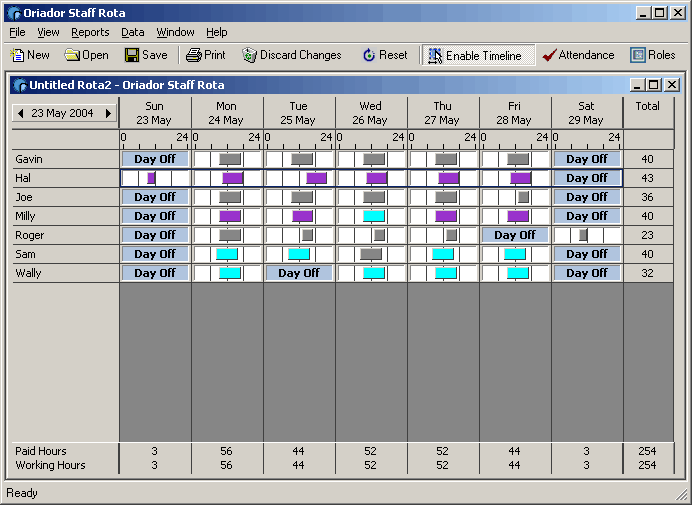Select Roger's grey Saturday shift bar
This screenshot has width=692, height=505.
coord(583,235)
